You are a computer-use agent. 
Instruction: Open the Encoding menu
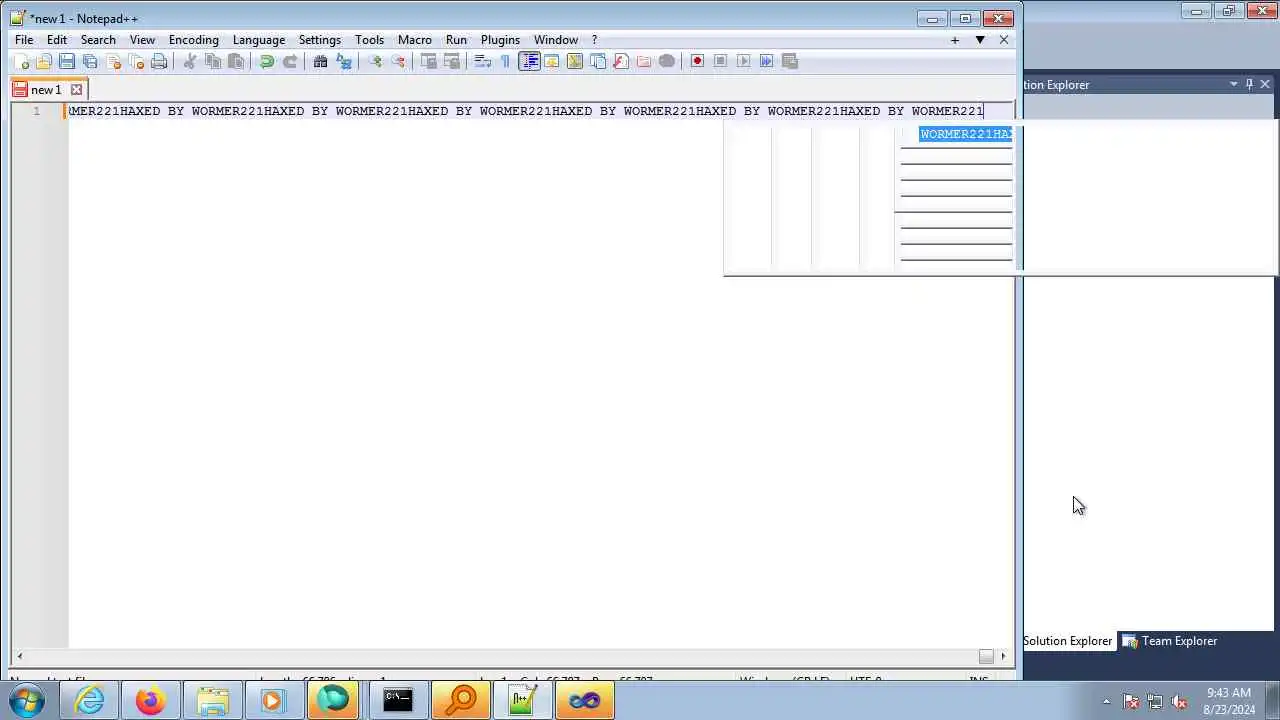coord(194,40)
